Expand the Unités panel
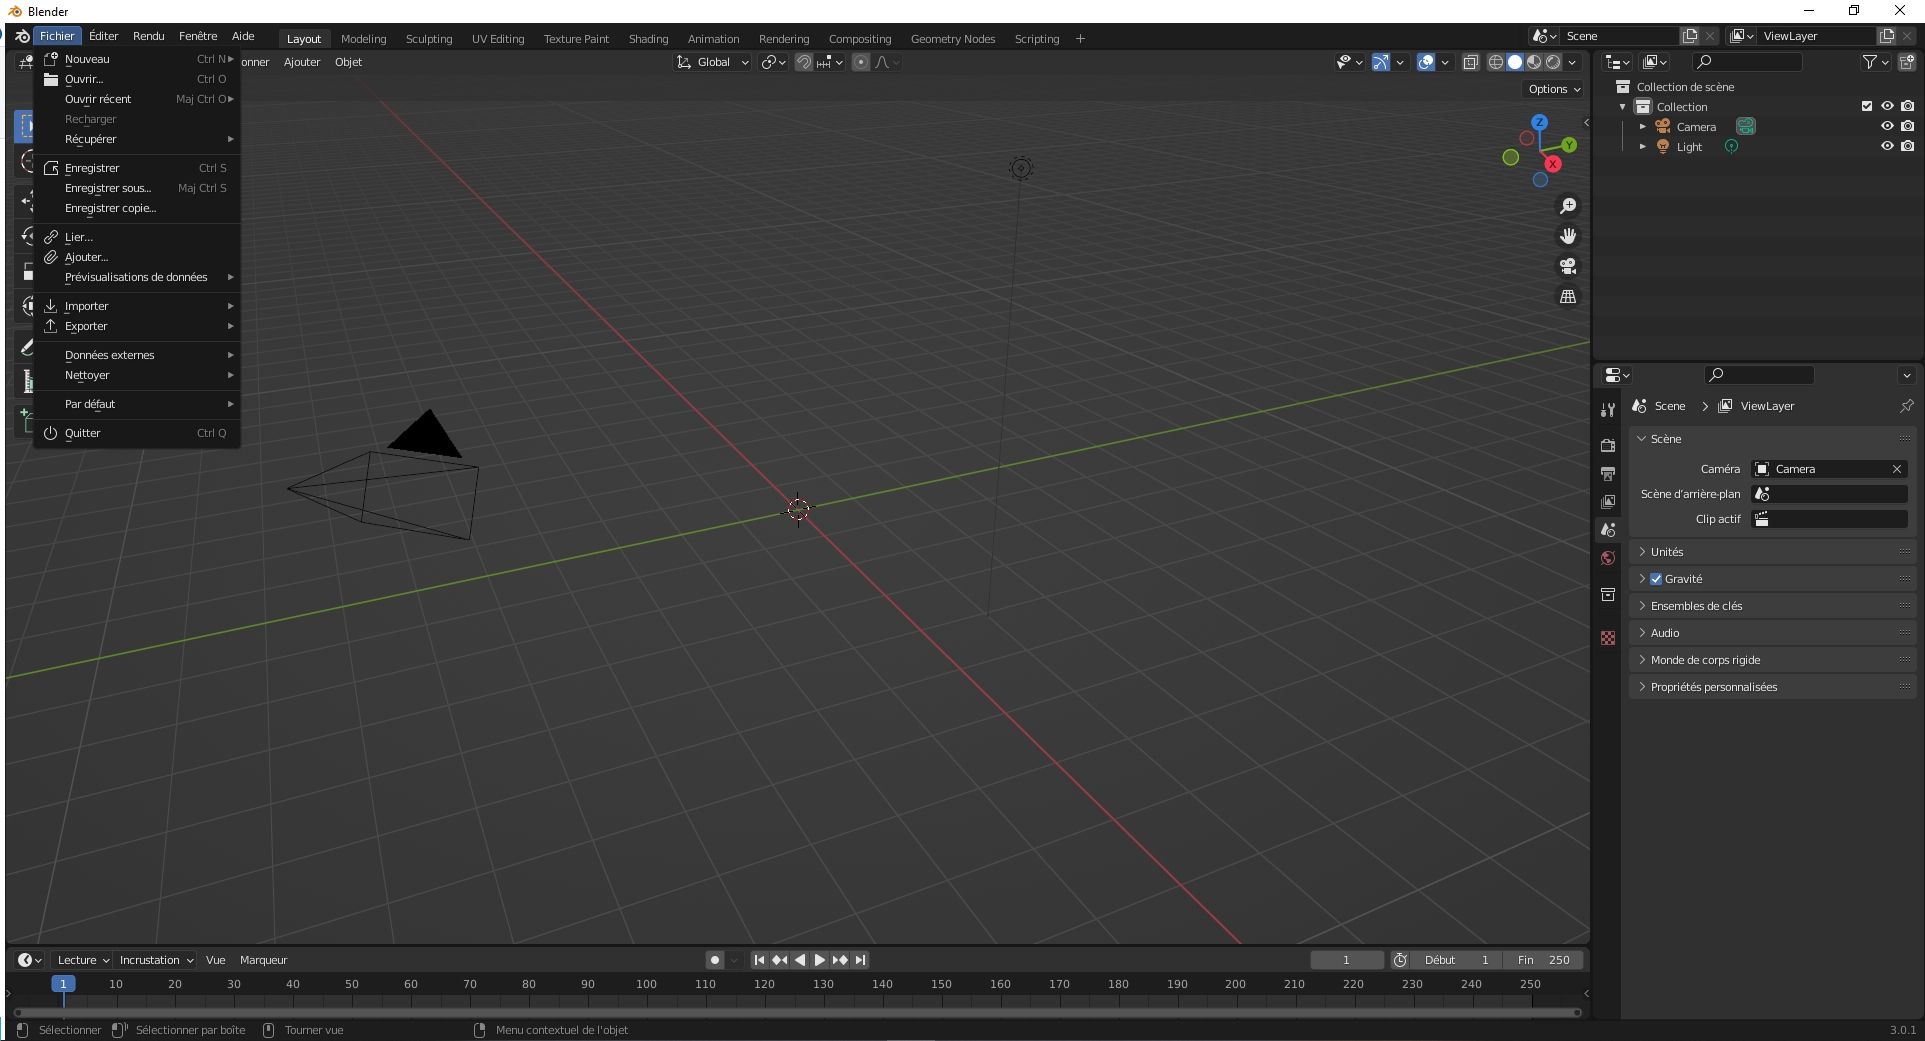The image size is (1925, 1041). [1667, 552]
